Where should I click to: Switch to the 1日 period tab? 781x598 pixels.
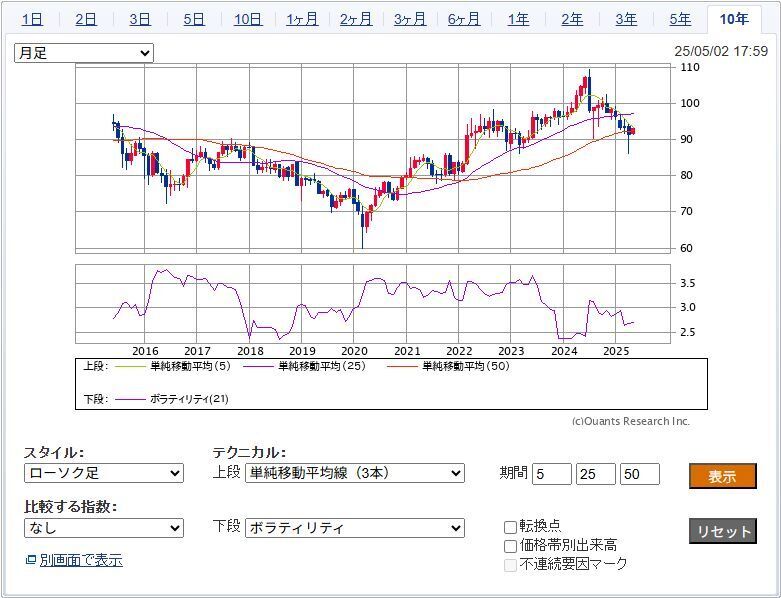32,19
